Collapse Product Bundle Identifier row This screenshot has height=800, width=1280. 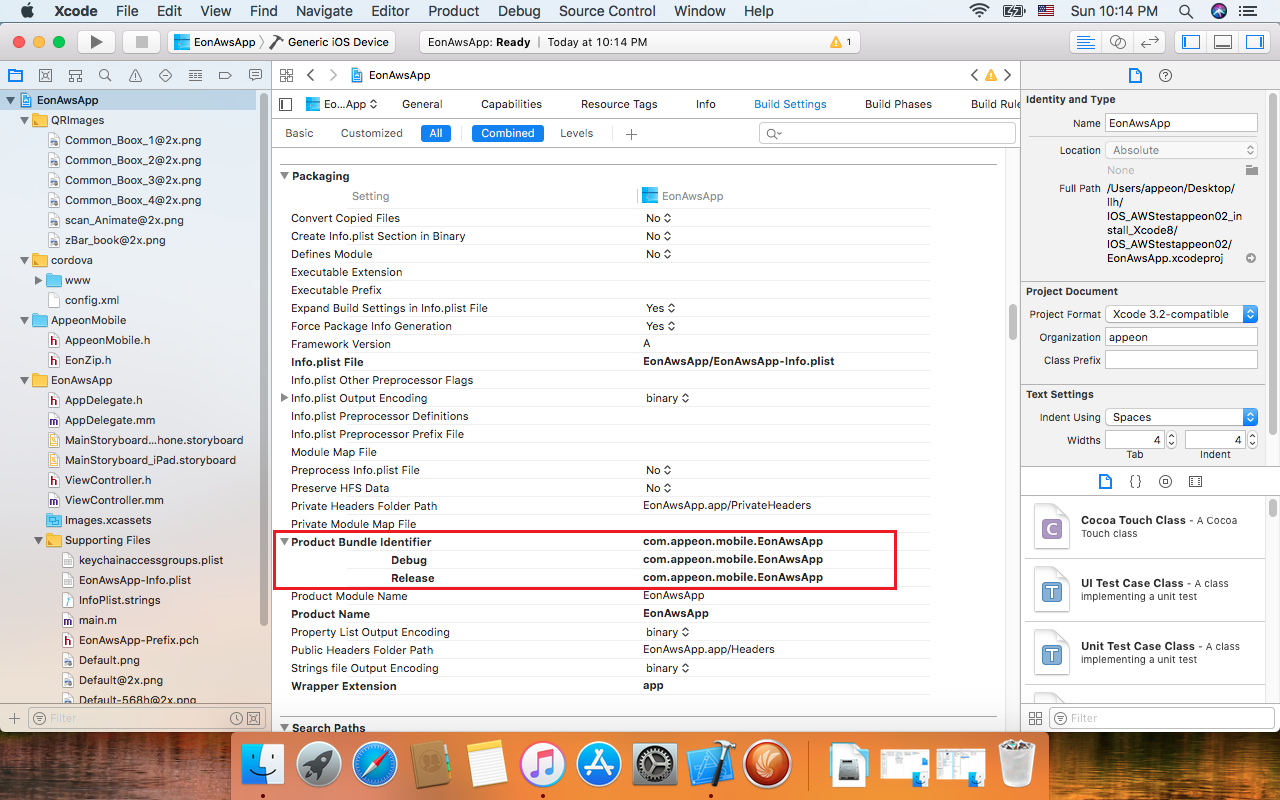pos(284,542)
